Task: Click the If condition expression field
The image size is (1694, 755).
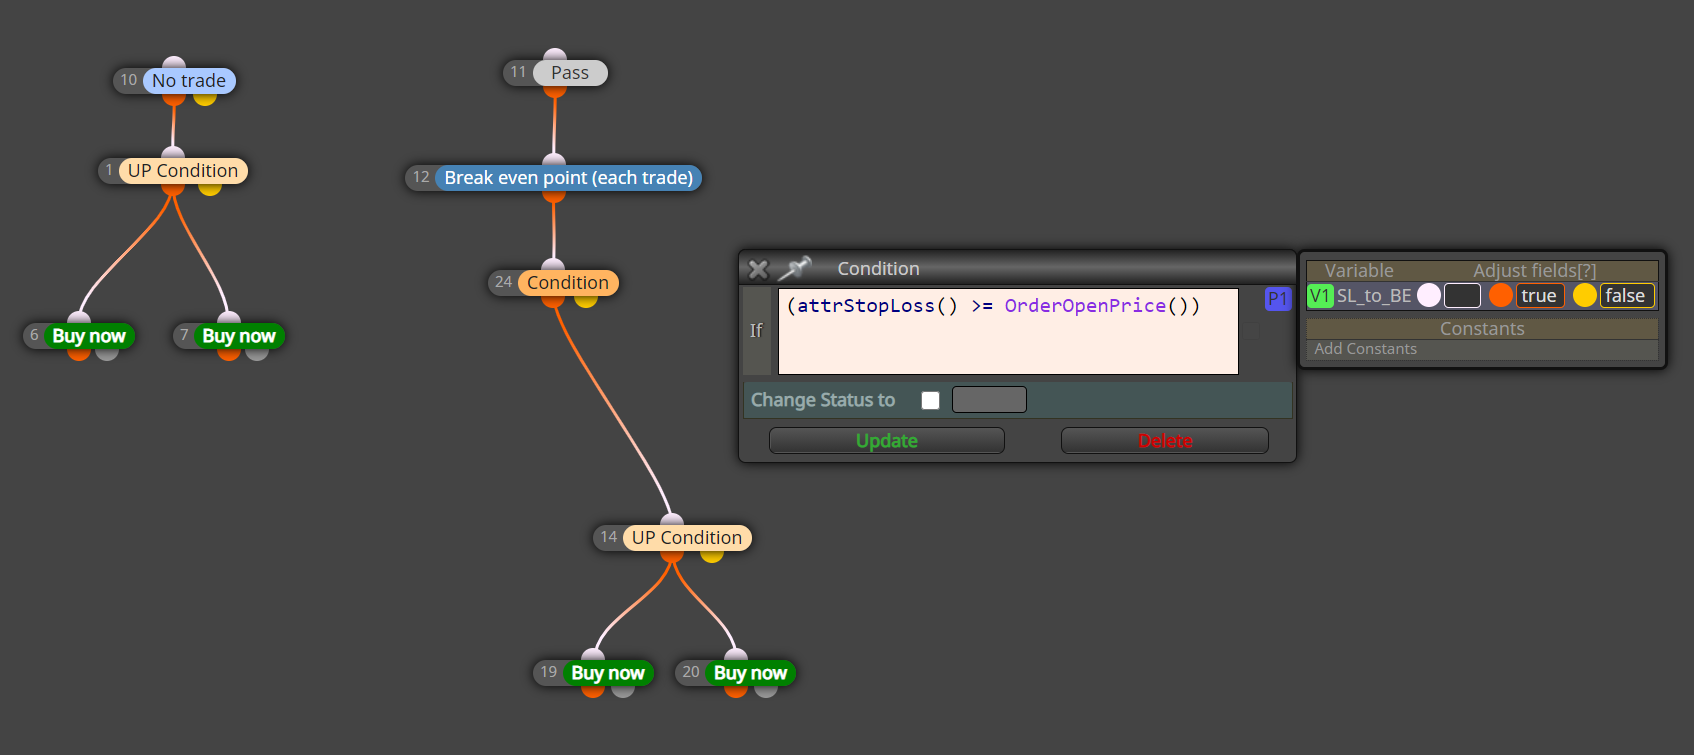Action: (x=1008, y=331)
